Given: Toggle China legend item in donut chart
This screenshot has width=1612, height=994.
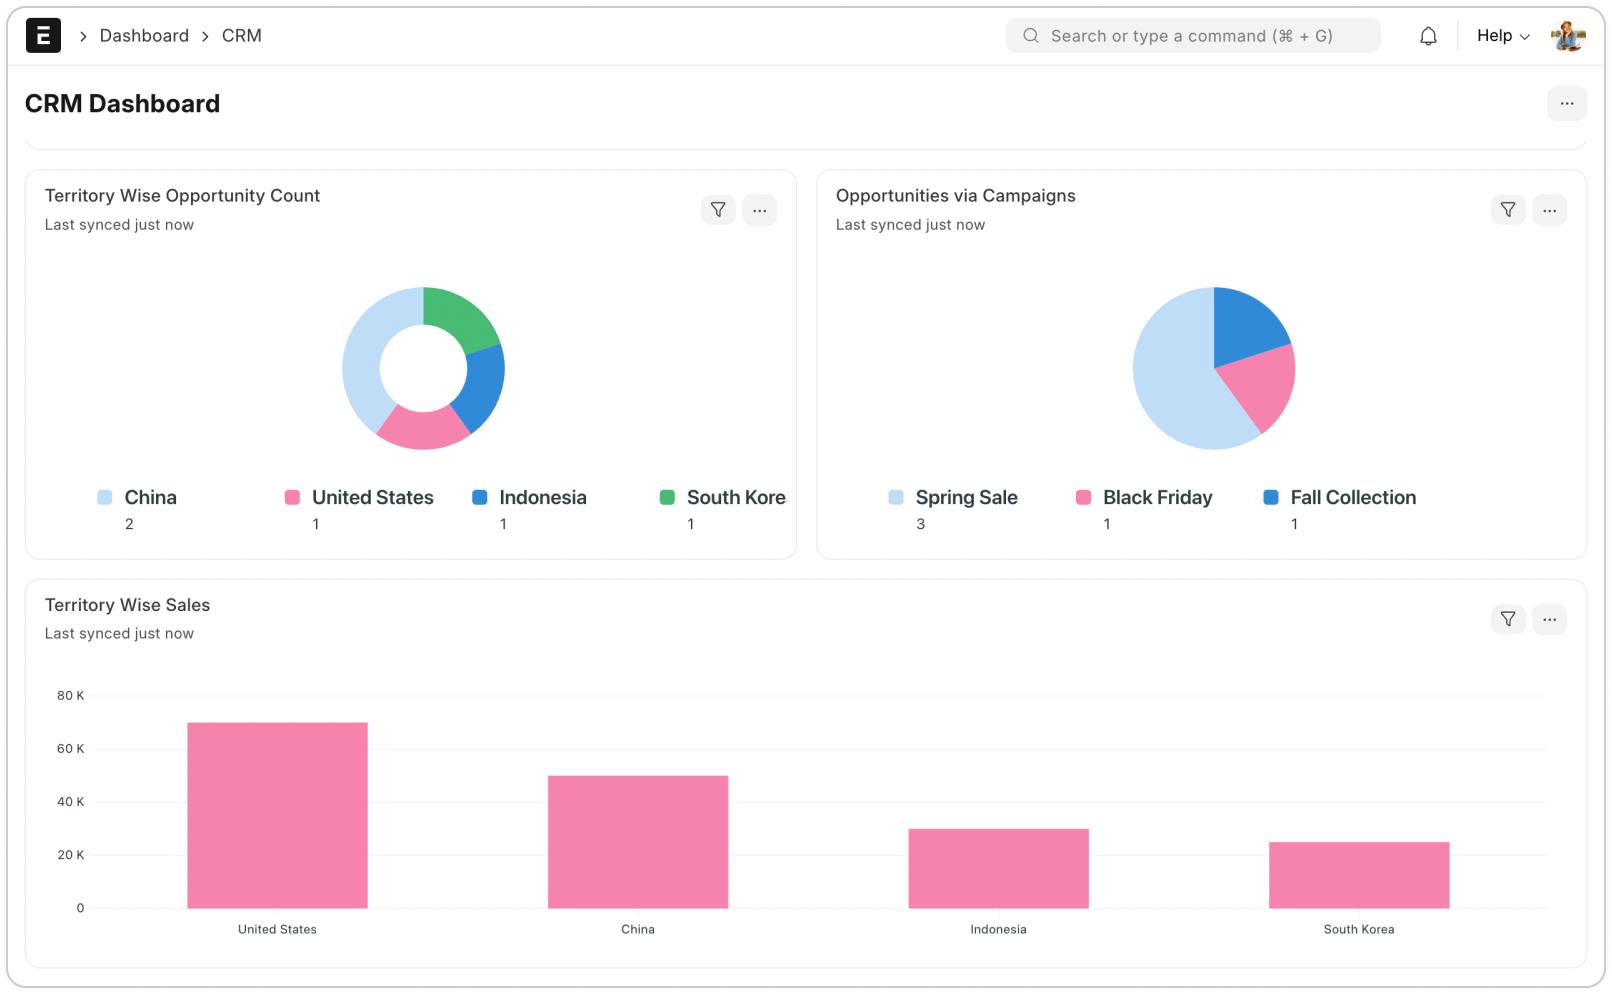Looking at the screenshot, I should click(150, 498).
